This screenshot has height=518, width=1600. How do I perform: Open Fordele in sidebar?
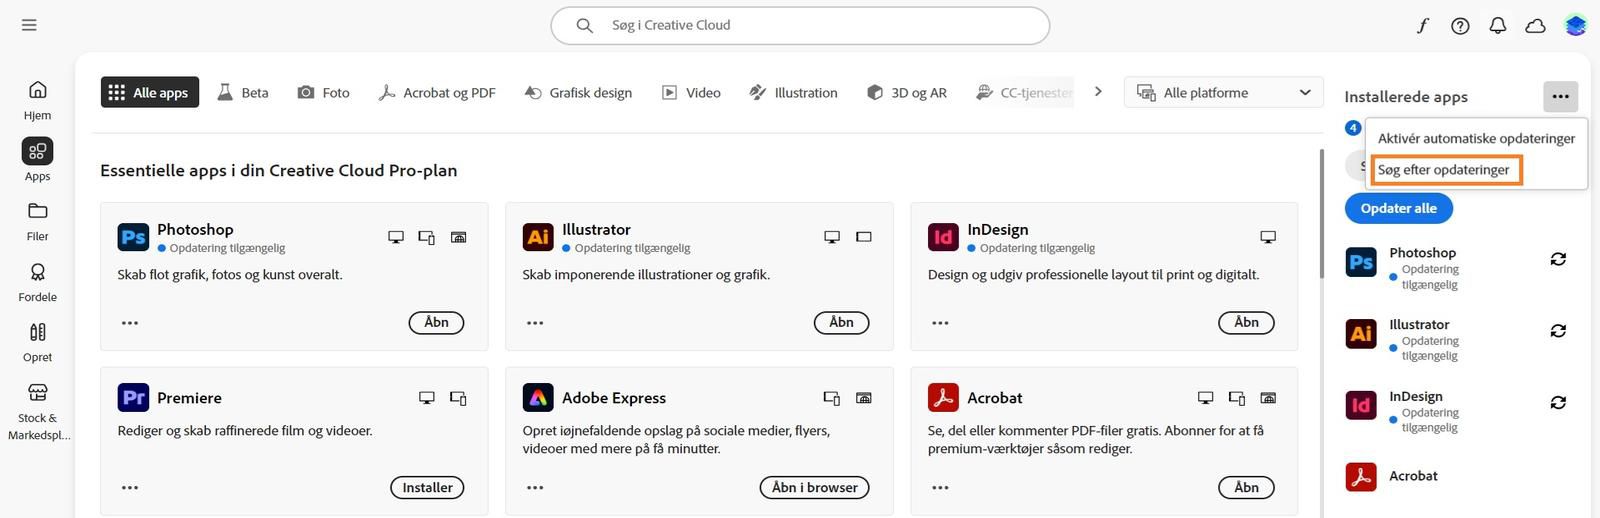click(37, 282)
